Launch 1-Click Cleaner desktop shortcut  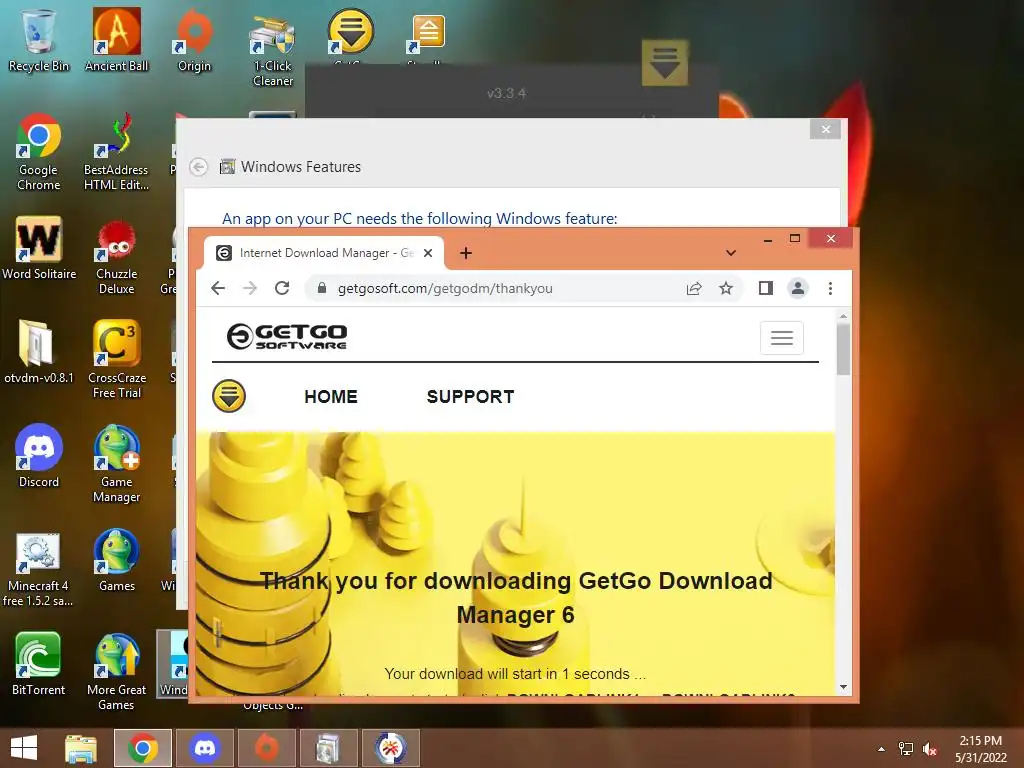coord(272,50)
